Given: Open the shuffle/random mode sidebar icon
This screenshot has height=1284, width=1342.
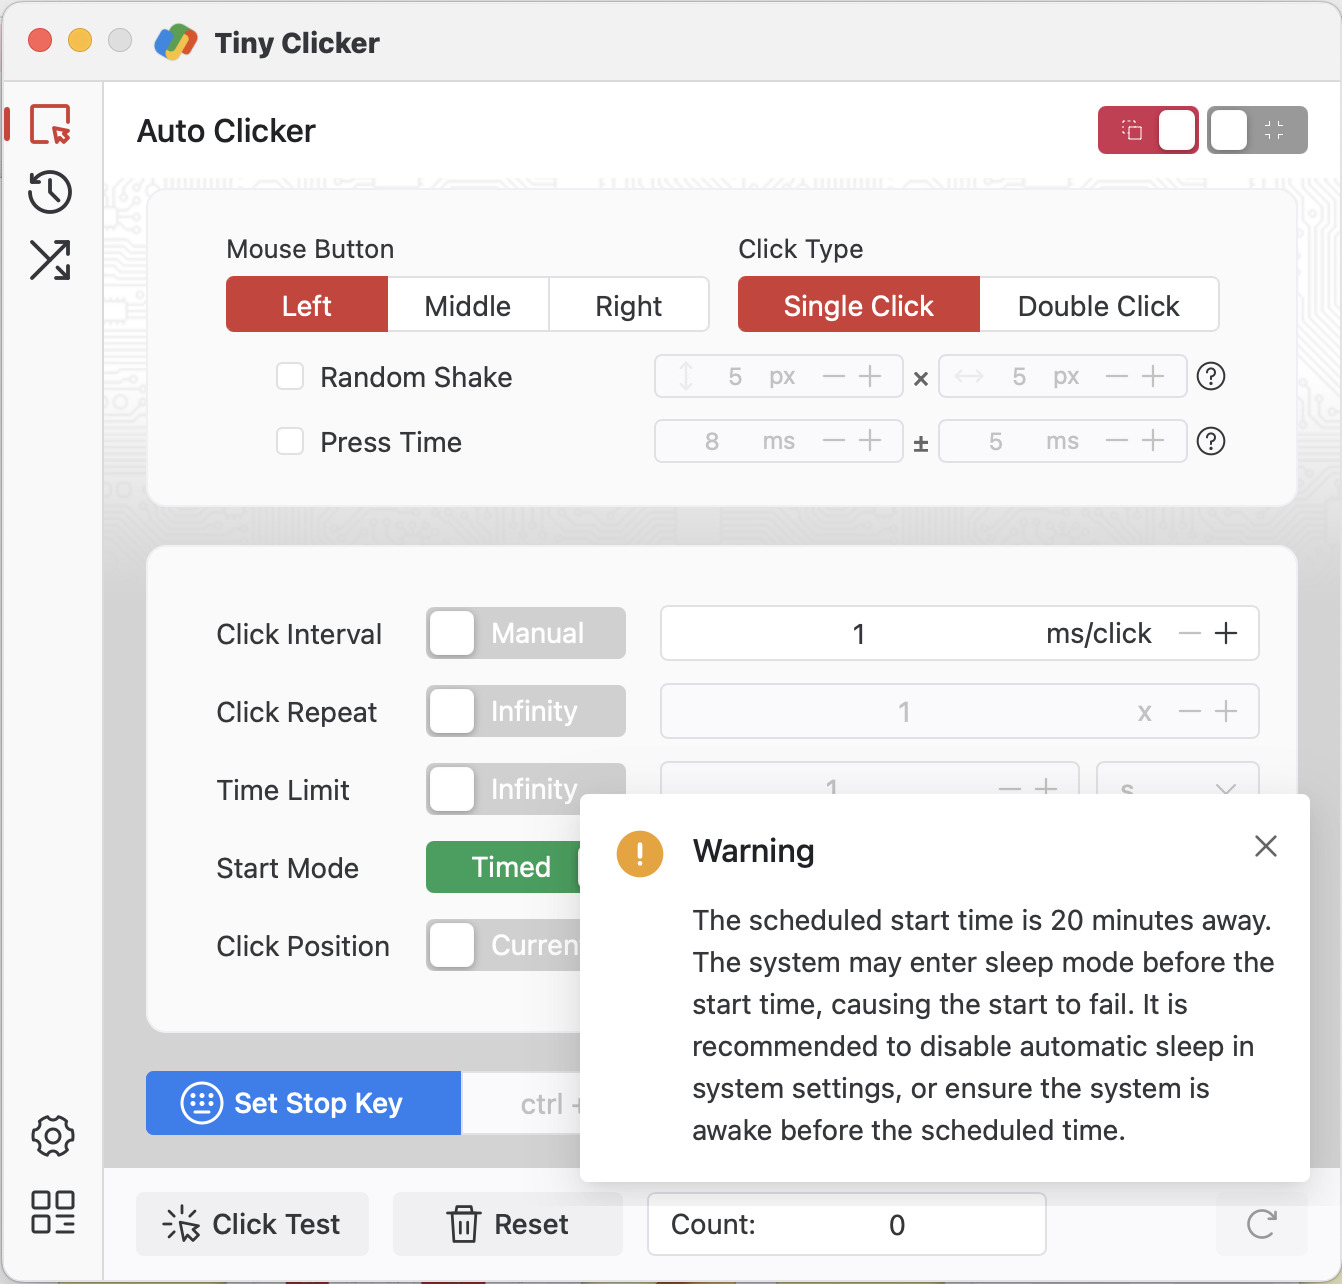Looking at the screenshot, I should coord(50,260).
